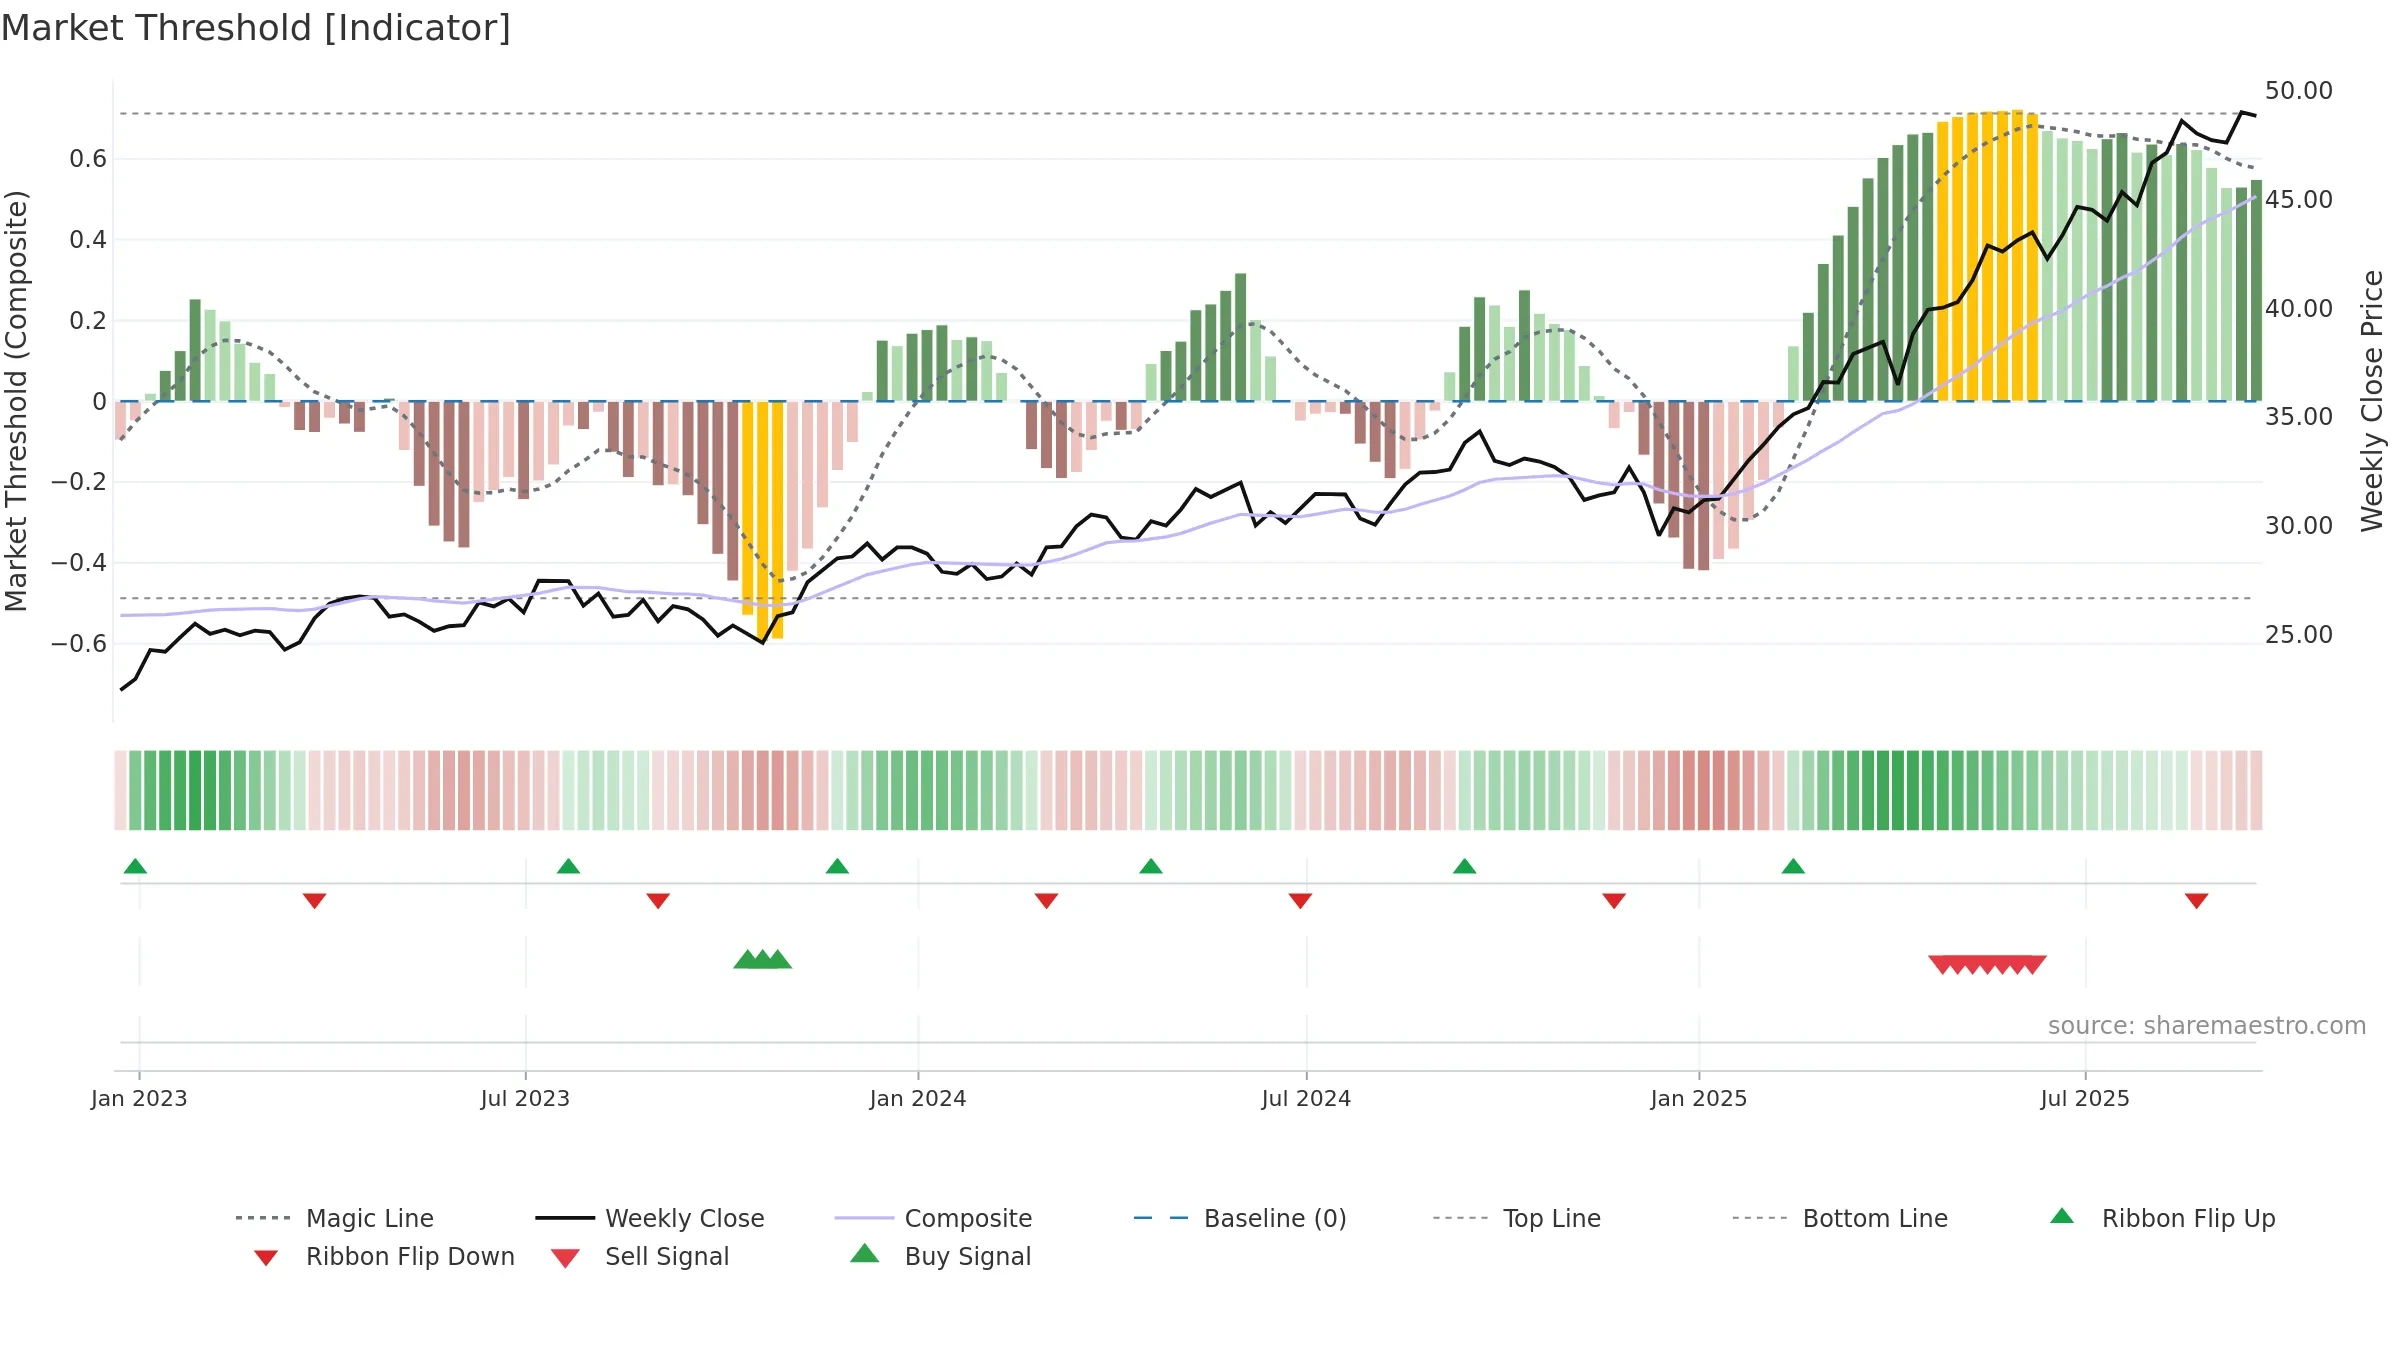Click the Ribbon Flip Up marker before Jul 2024
Screen dimensions: 2400x1350
click(1151, 866)
